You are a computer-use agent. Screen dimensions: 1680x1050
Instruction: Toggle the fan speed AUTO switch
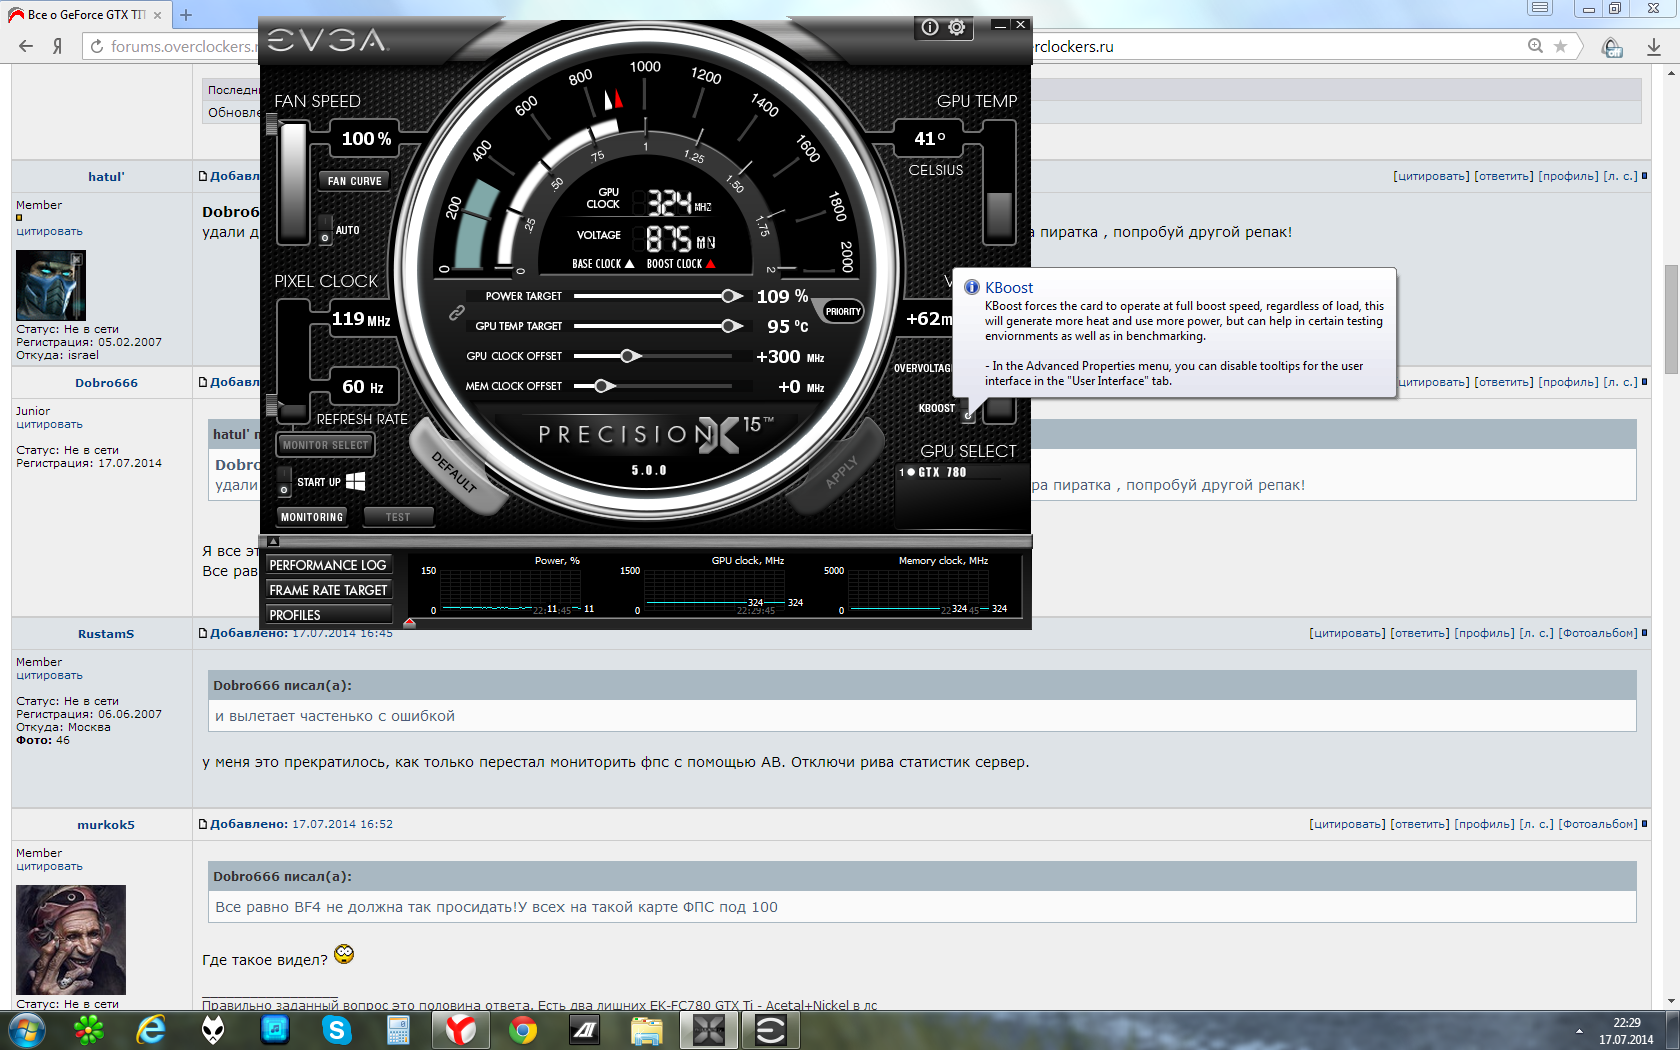[325, 230]
